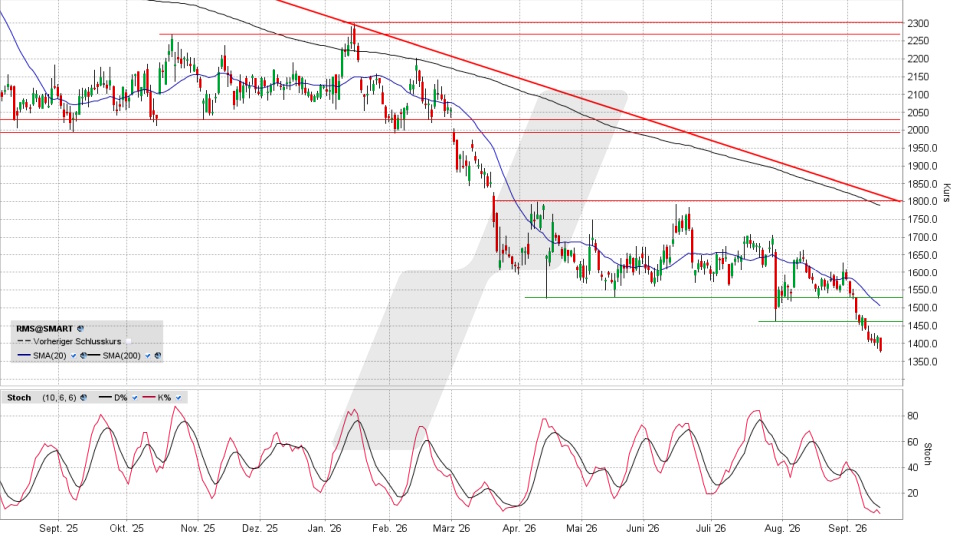Click the März '26 date label
The height and width of the screenshot is (540, 960).
(451, 528)
